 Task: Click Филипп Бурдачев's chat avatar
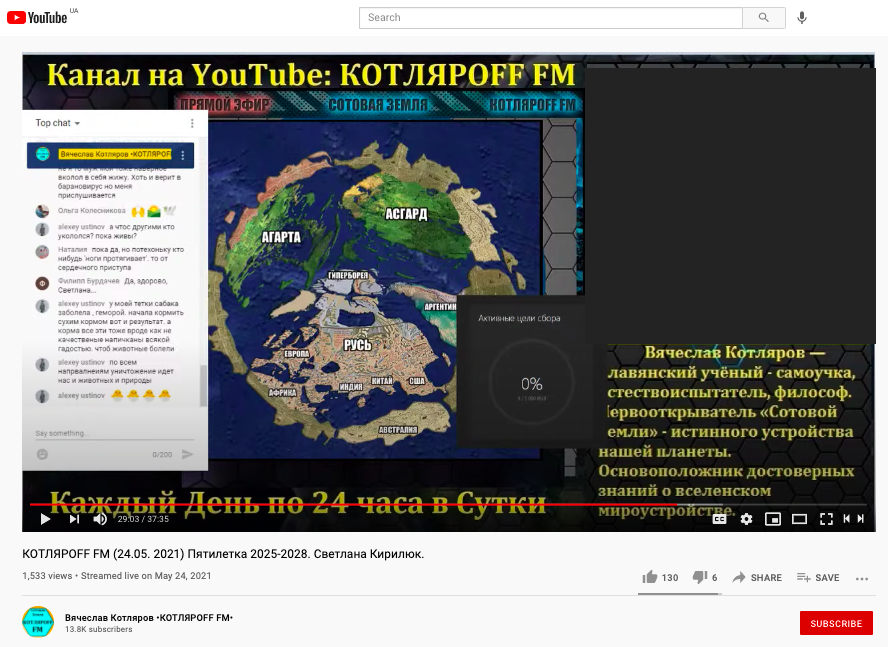click(x=42, y=283)
